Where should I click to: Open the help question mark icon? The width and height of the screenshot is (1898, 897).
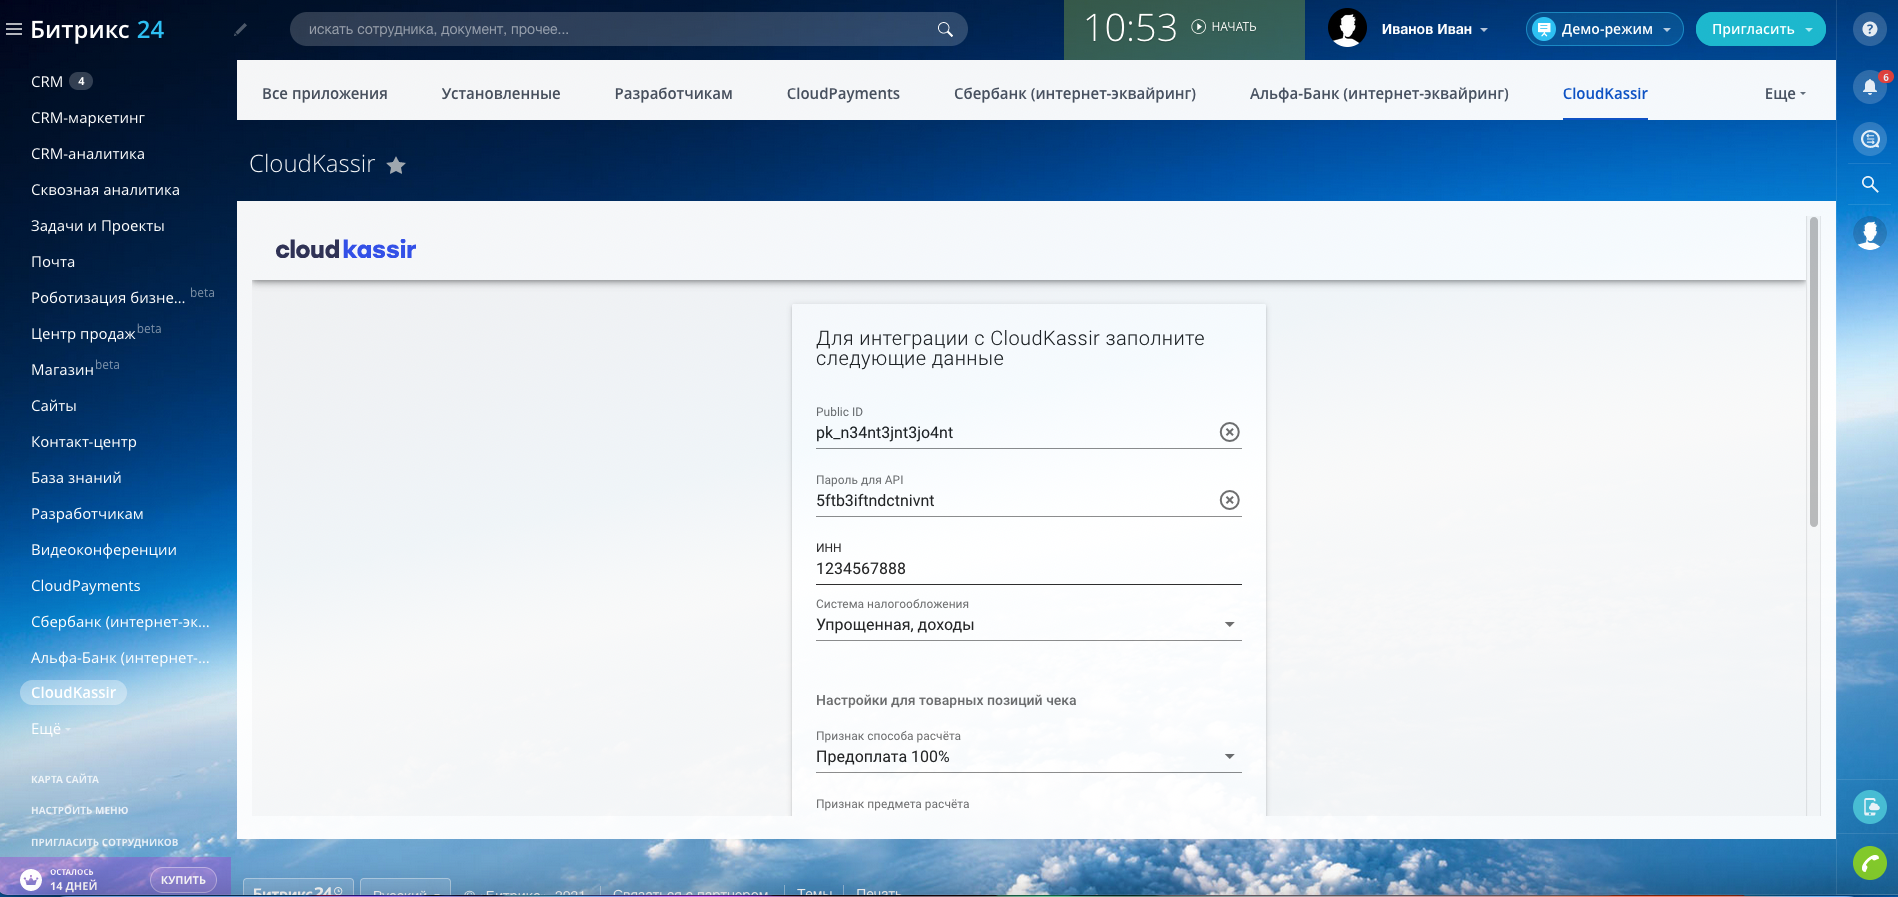(x=1869, y=30)
